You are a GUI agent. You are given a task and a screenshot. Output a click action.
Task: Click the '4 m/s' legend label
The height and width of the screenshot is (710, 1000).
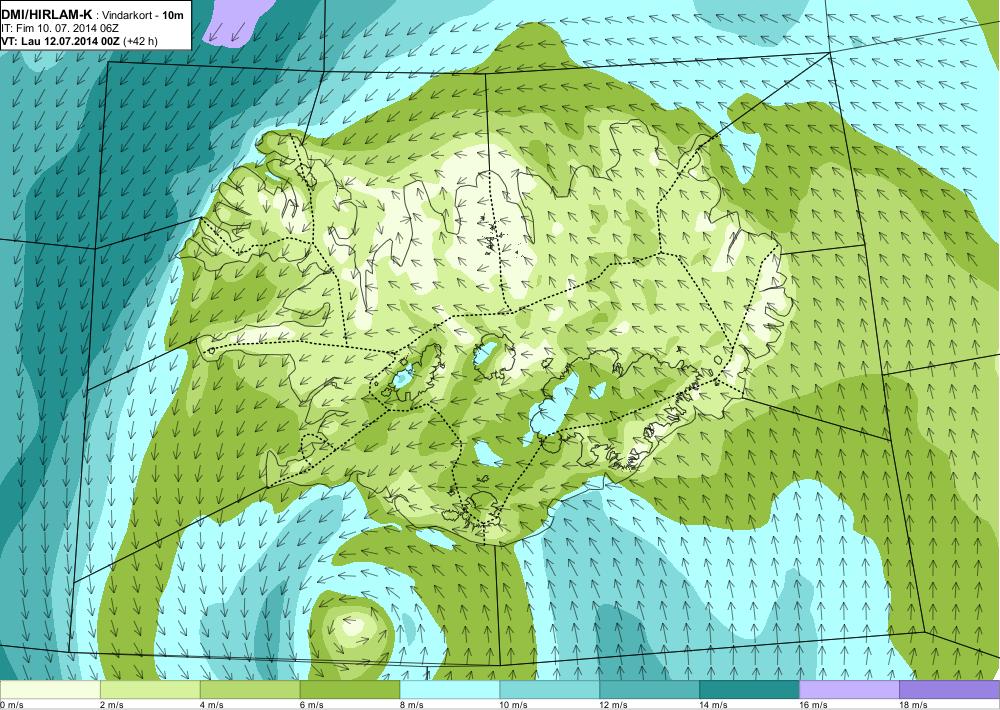click(x=212, y=704)
